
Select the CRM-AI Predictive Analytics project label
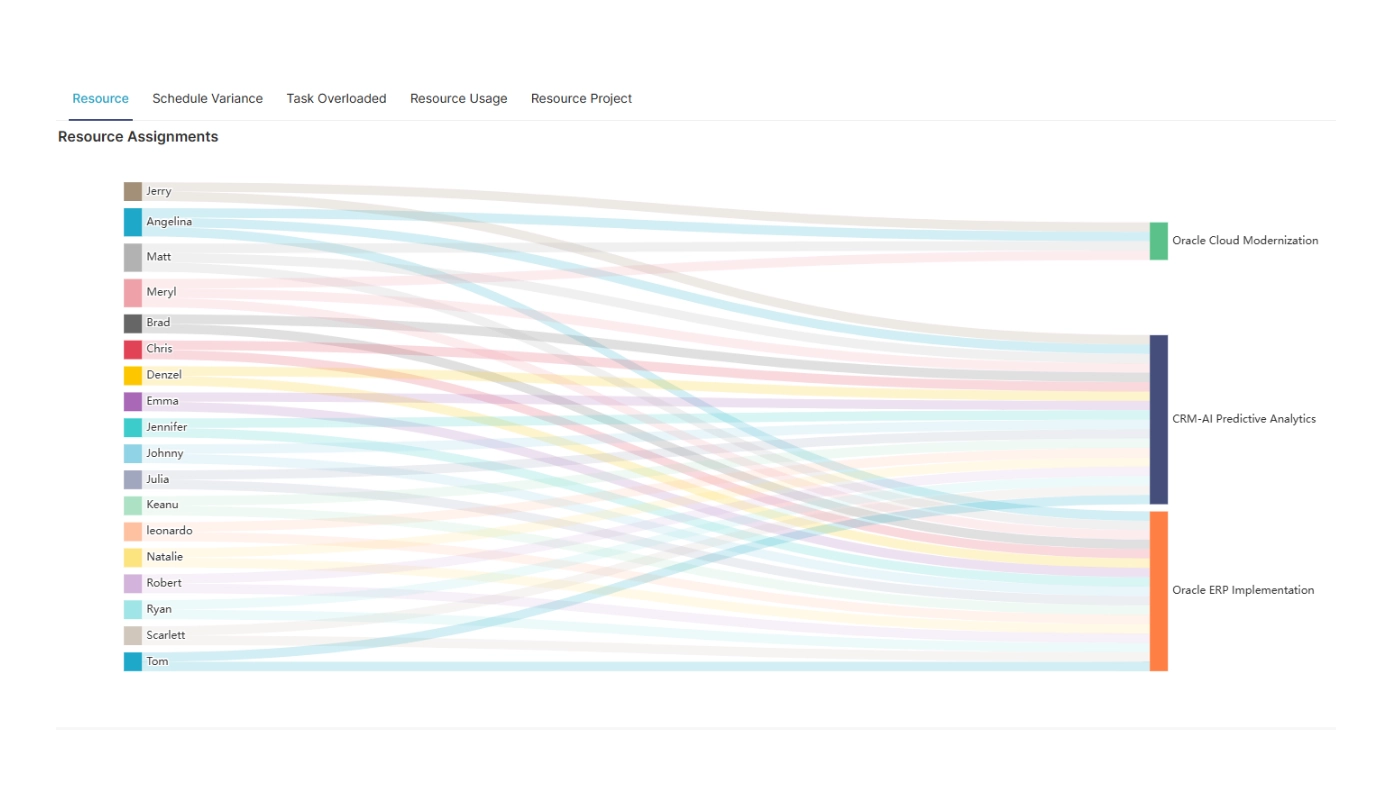point(1244,419)
